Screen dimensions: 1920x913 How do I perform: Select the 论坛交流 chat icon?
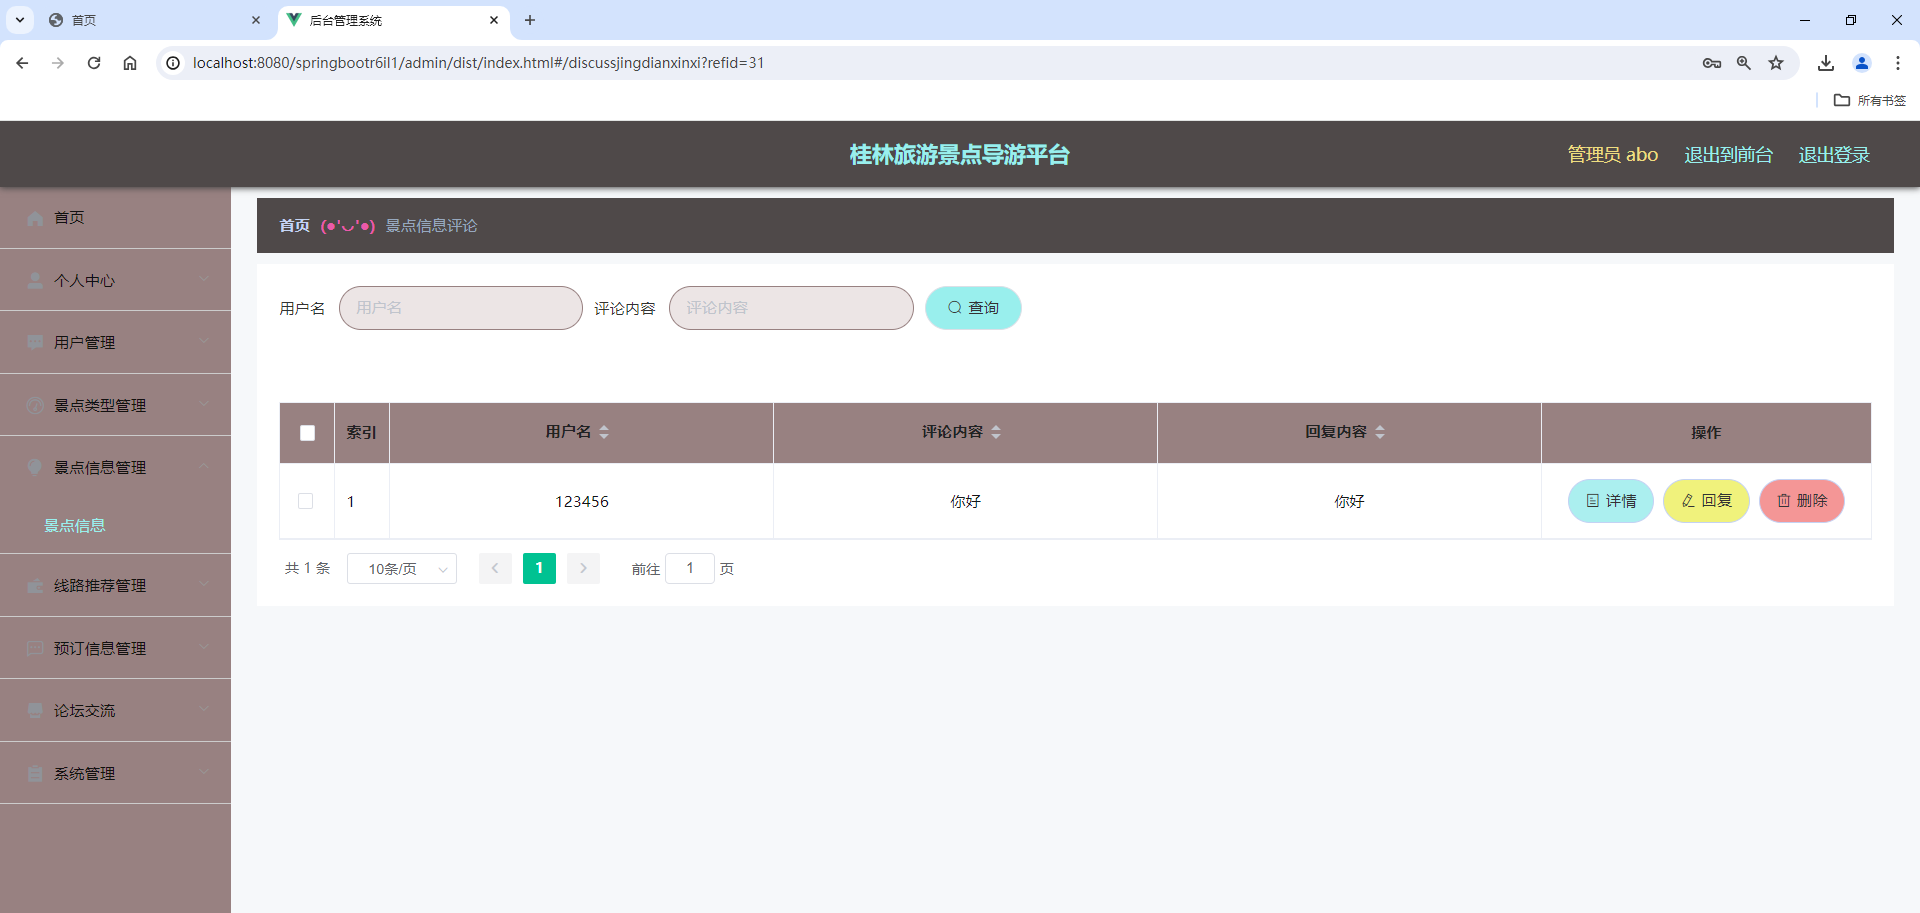[x=35, y=710]
